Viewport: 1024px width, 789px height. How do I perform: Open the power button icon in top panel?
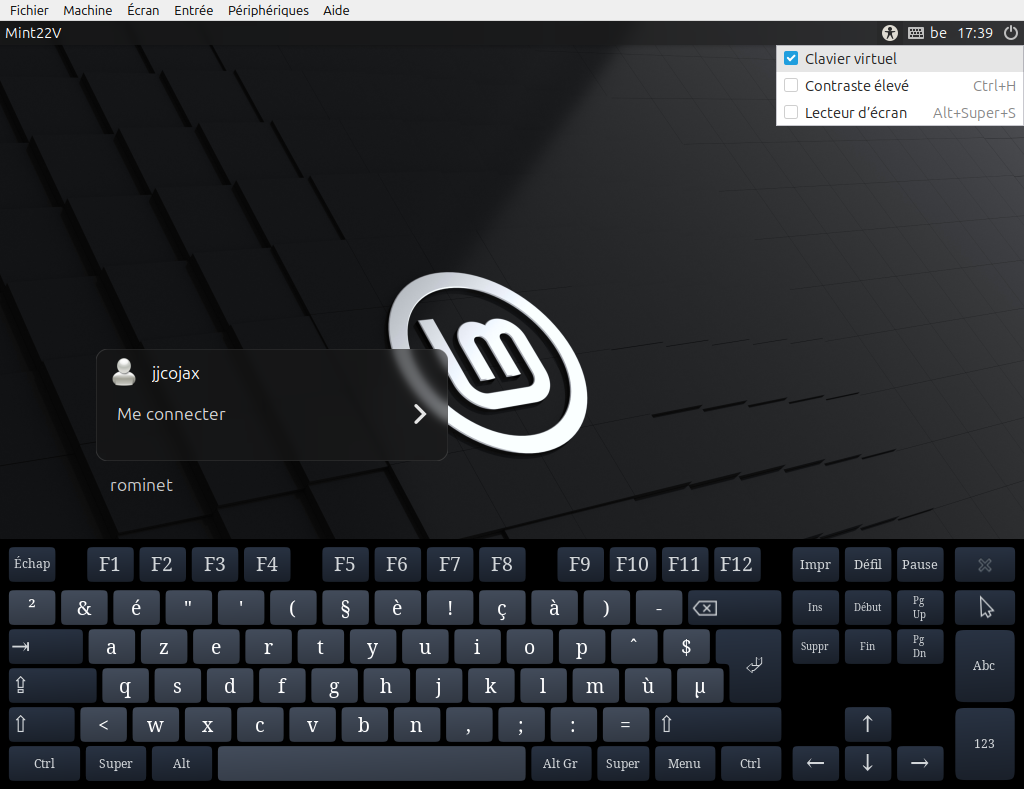(x=1010, y=33)
